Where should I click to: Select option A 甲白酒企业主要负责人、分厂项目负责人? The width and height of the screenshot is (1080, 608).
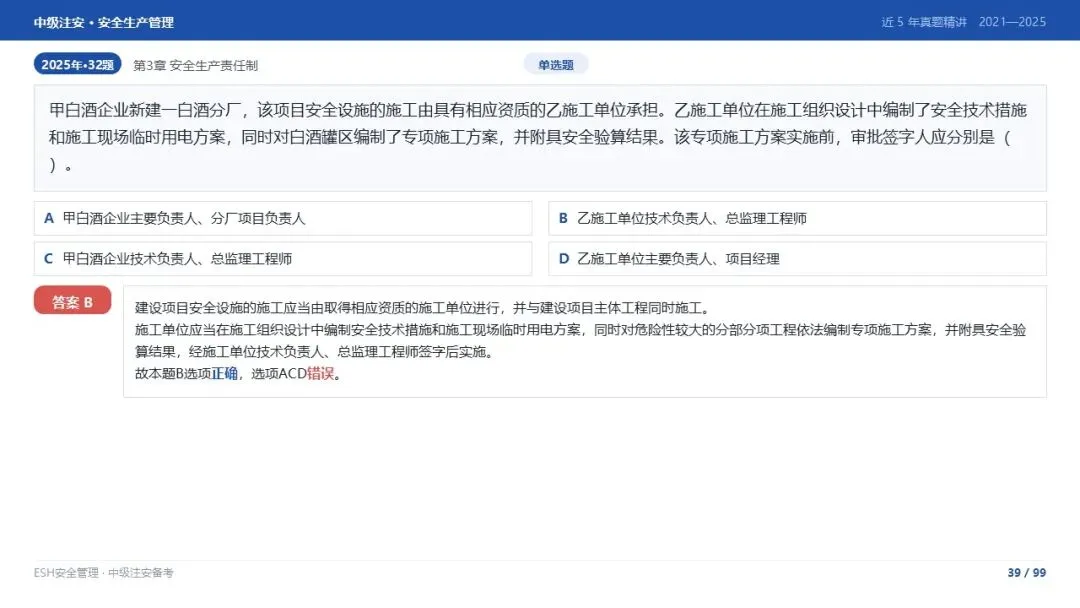[282, 218]
